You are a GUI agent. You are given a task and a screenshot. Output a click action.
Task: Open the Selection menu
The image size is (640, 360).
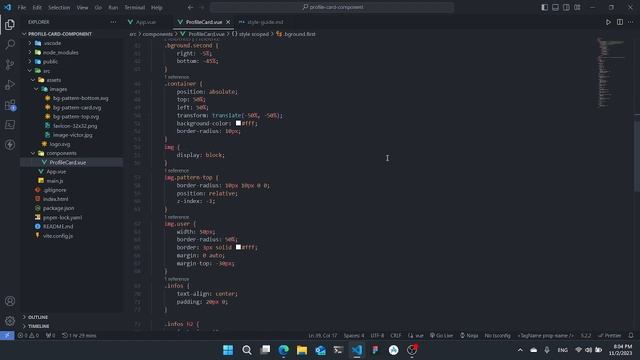59,7
